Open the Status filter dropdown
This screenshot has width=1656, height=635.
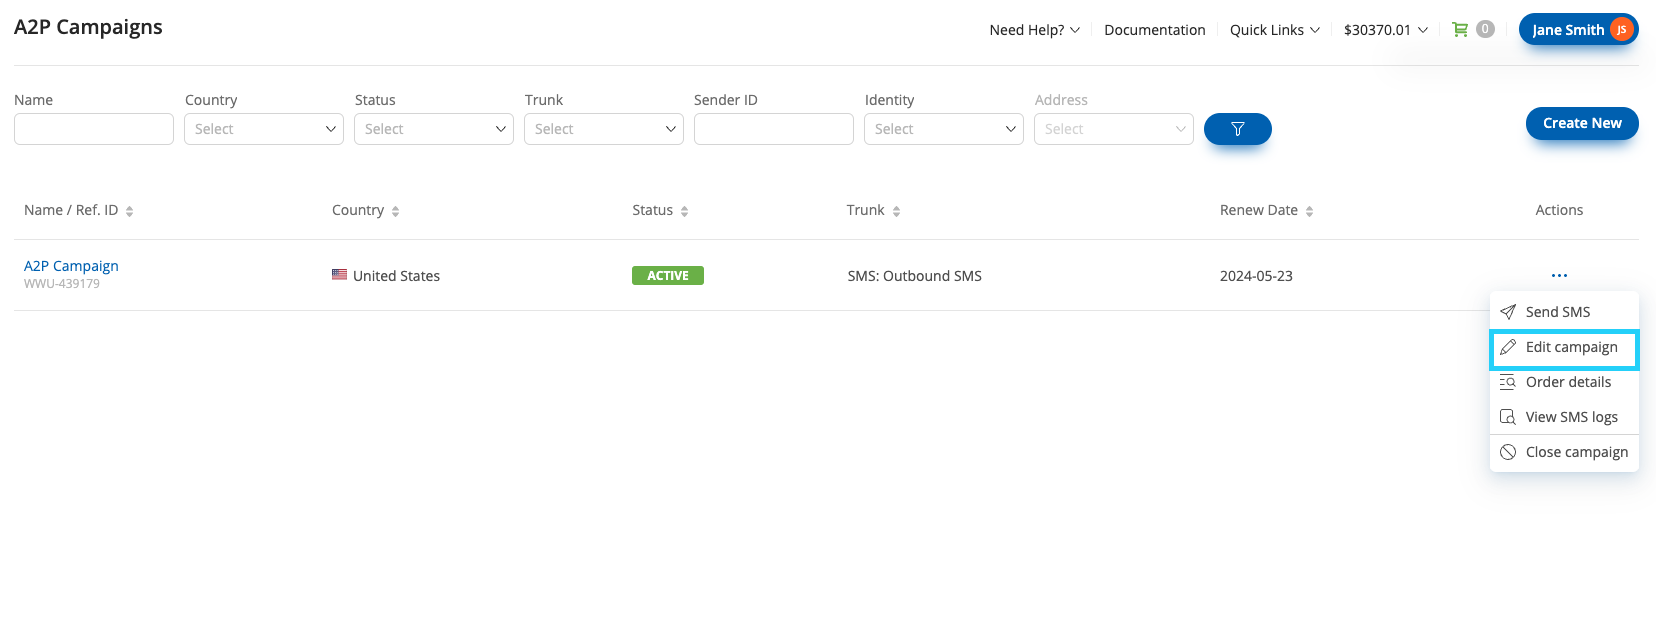[434, 129]
